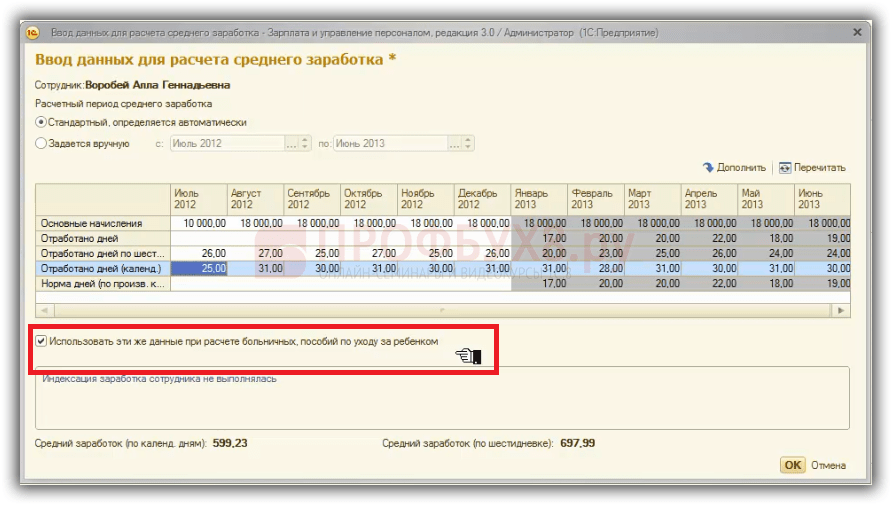Open the period start 'Июль 2012' picker button
This screenshot has height=505, width=892.
[292, 144]
